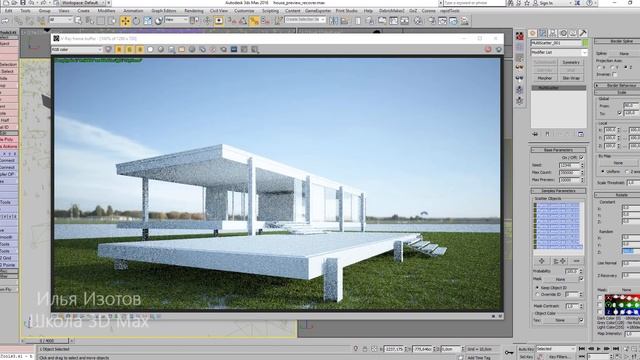Image resolution: width=640 pixels, height=360 pixels.
Task: Click Configure Modifier Sets icon
Action: [x=580, y=134]
